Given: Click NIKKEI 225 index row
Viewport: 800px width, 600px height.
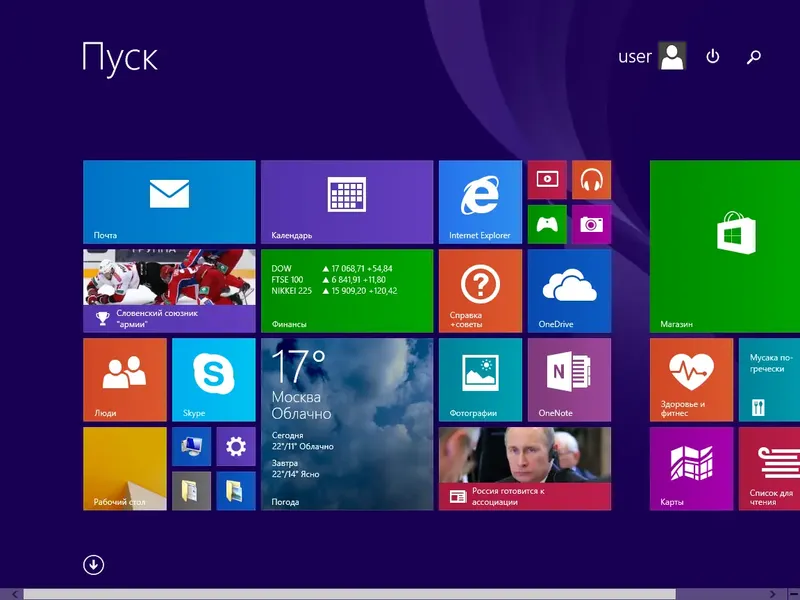Looking at the screenshot, I should 334,291.
